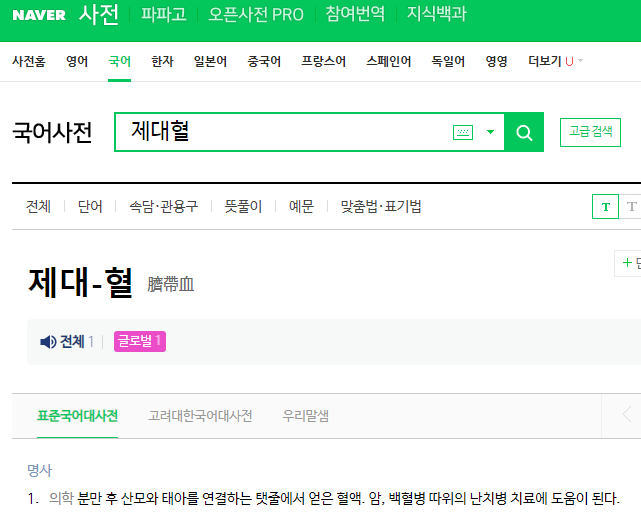The width and height of the screenshot is (641, 523).
Task: Switch to the 영어 dictionary tab
Action: (x=77, y=61)
